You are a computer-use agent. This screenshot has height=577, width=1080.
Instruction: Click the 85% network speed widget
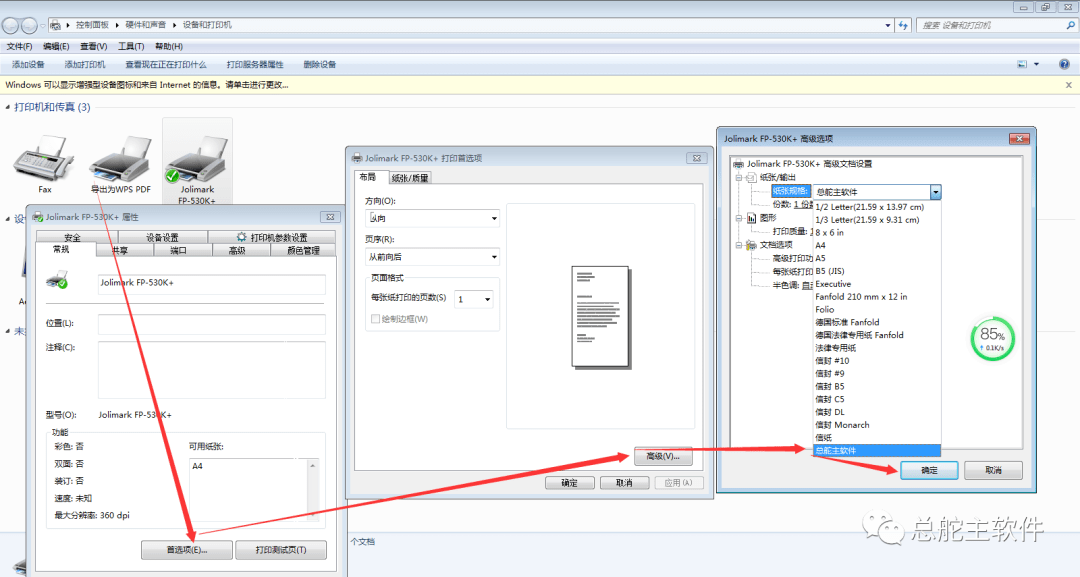pos(993,338)
